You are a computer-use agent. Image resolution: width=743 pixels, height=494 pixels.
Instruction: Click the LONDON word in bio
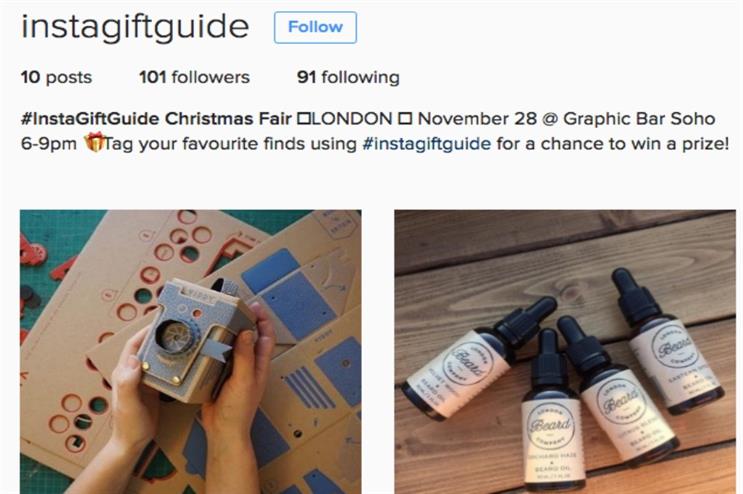click(351, 118)
